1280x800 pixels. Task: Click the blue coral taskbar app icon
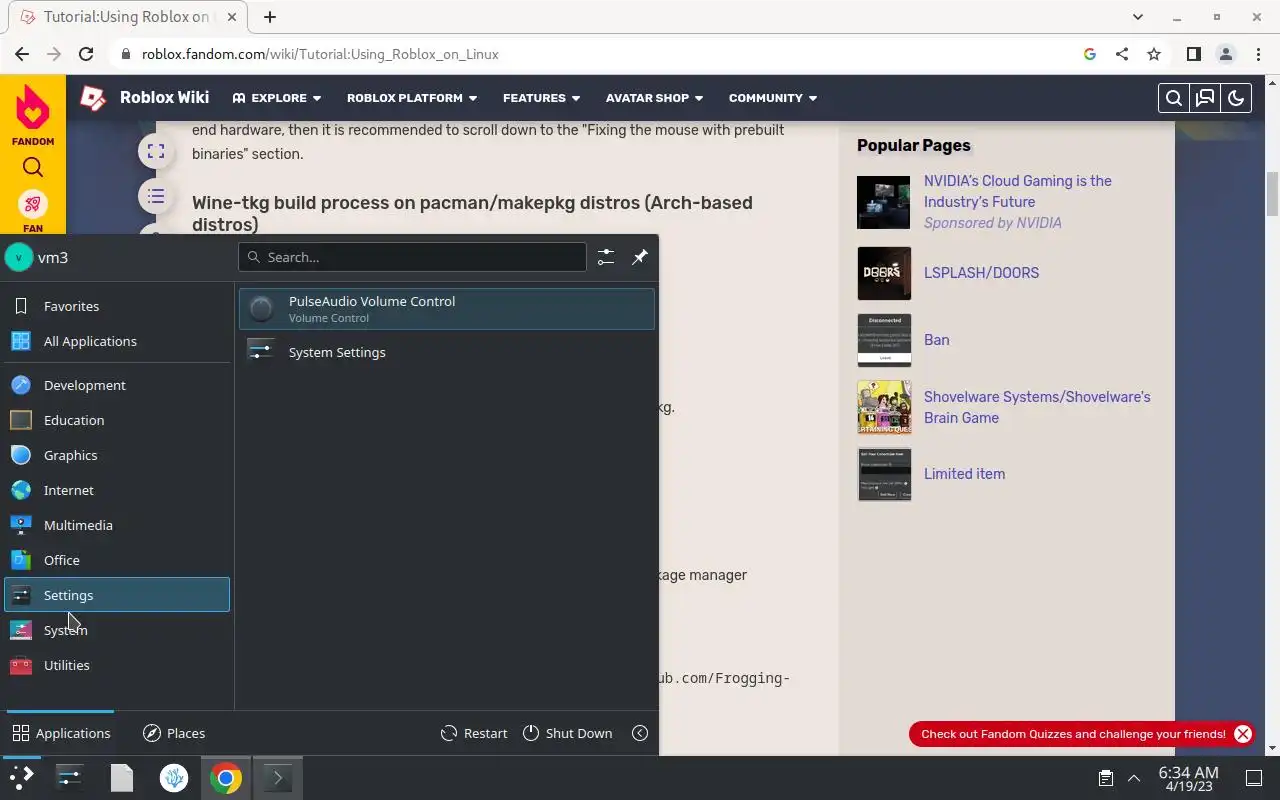(x=174, y=778)
